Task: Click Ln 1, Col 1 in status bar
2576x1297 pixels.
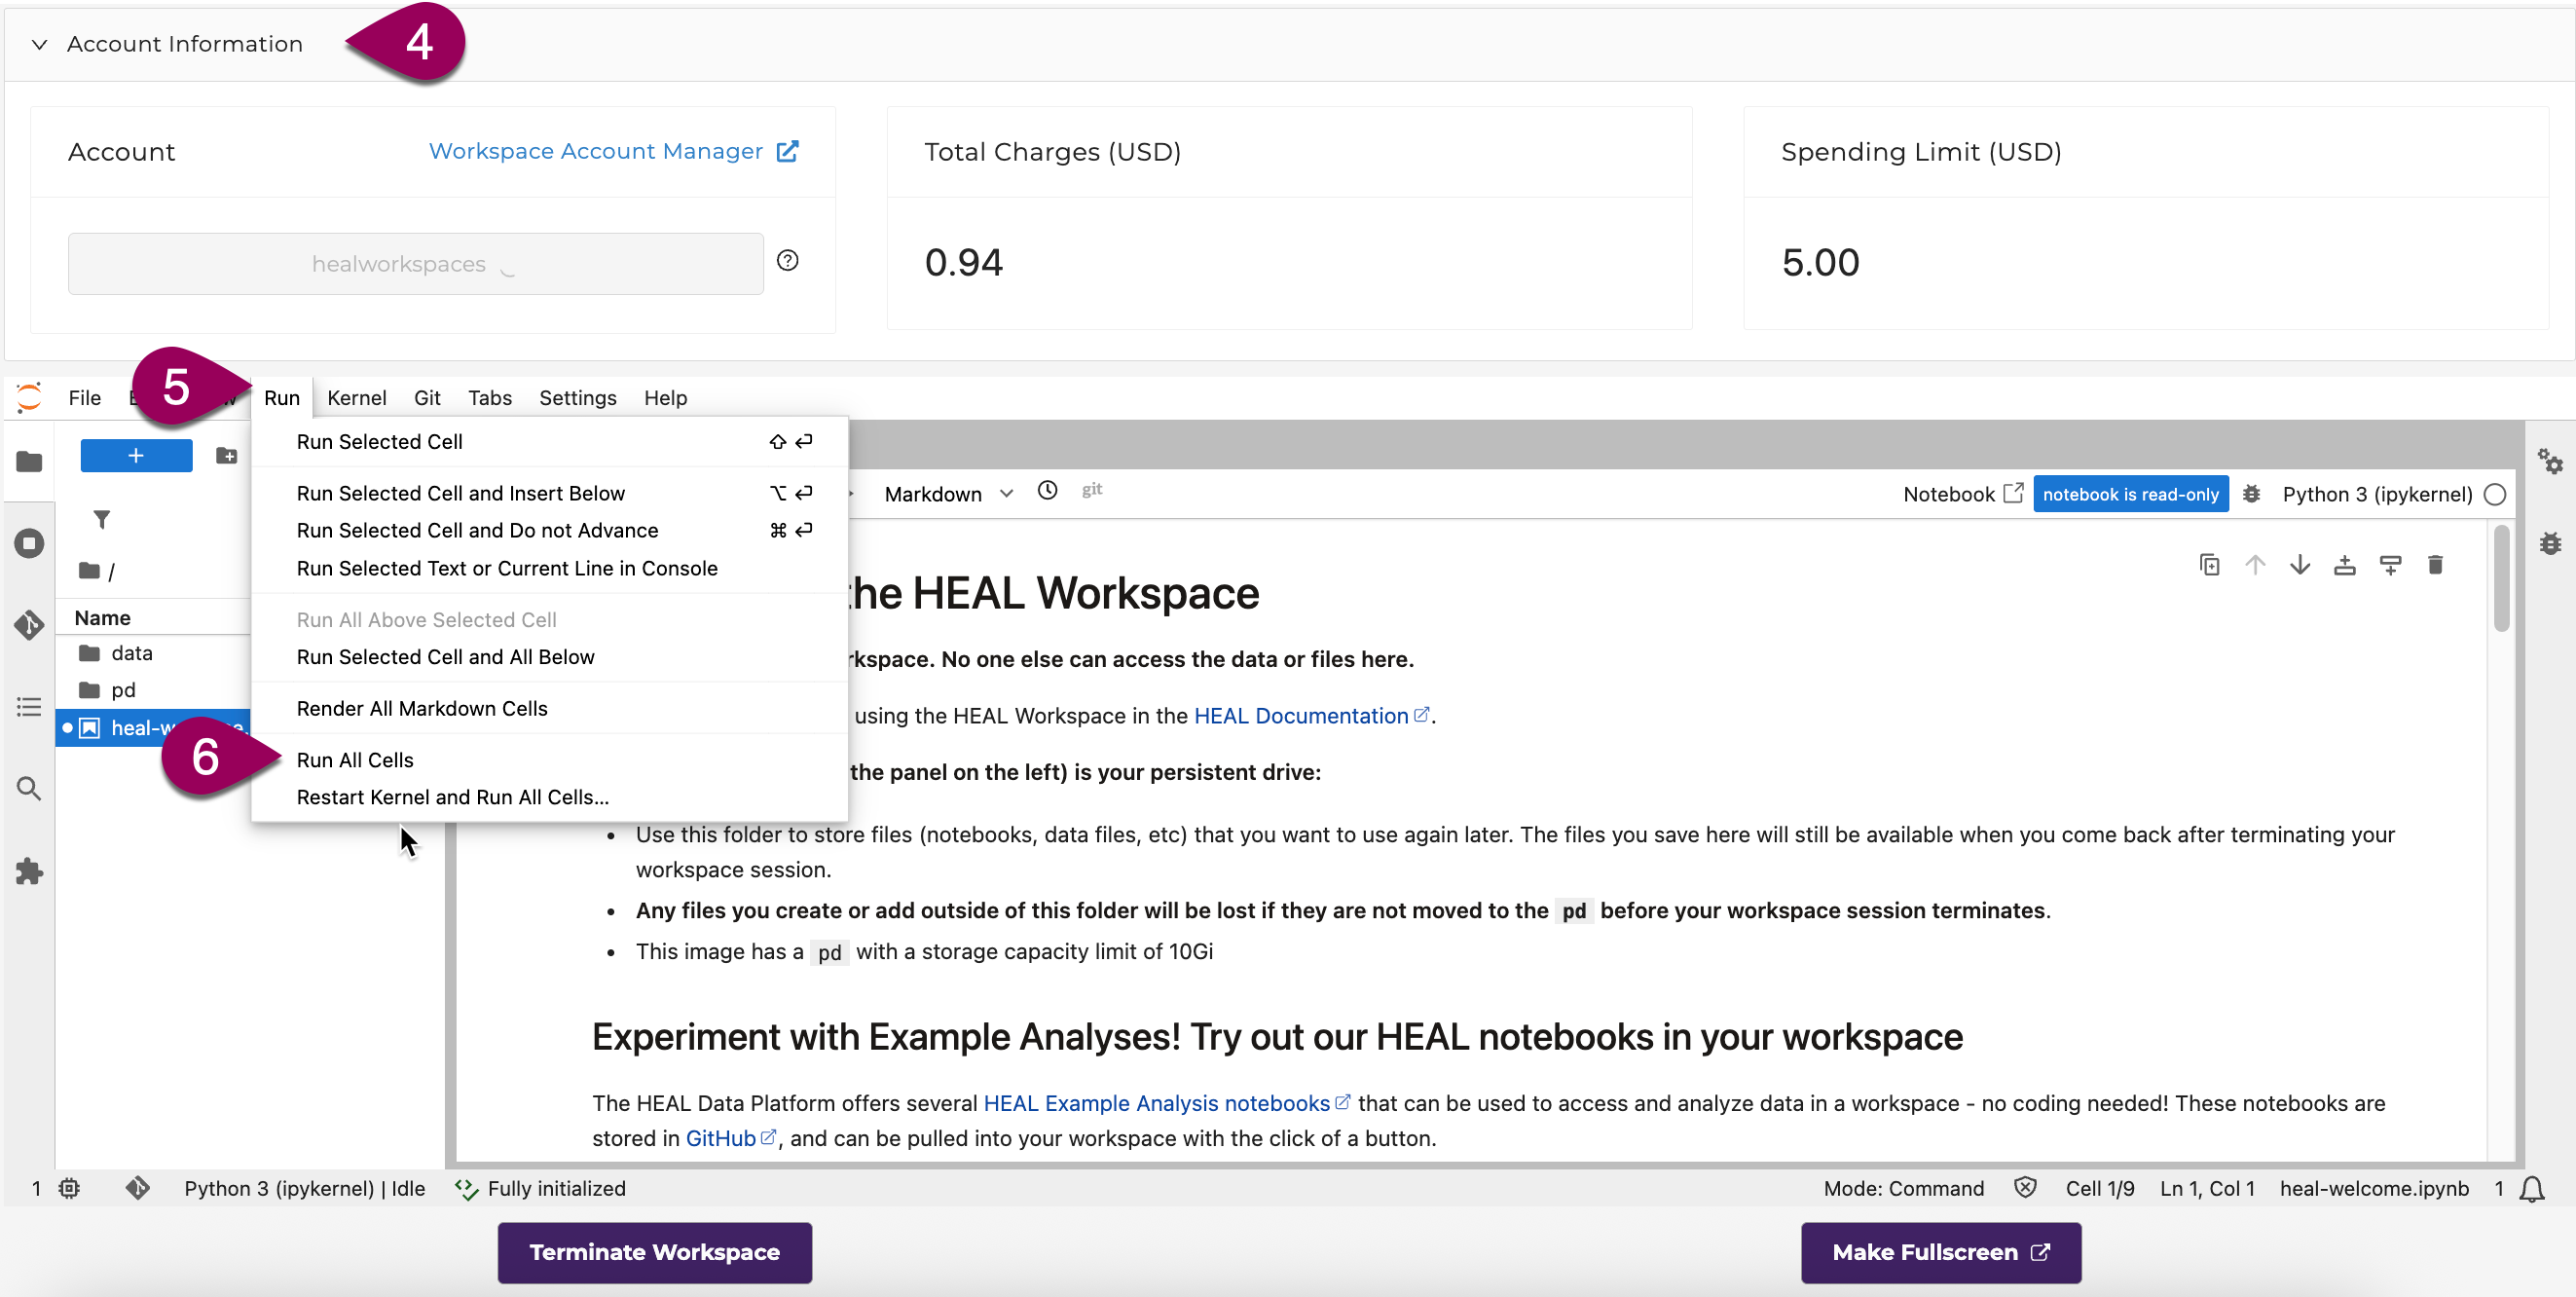Action: 2207,1188
